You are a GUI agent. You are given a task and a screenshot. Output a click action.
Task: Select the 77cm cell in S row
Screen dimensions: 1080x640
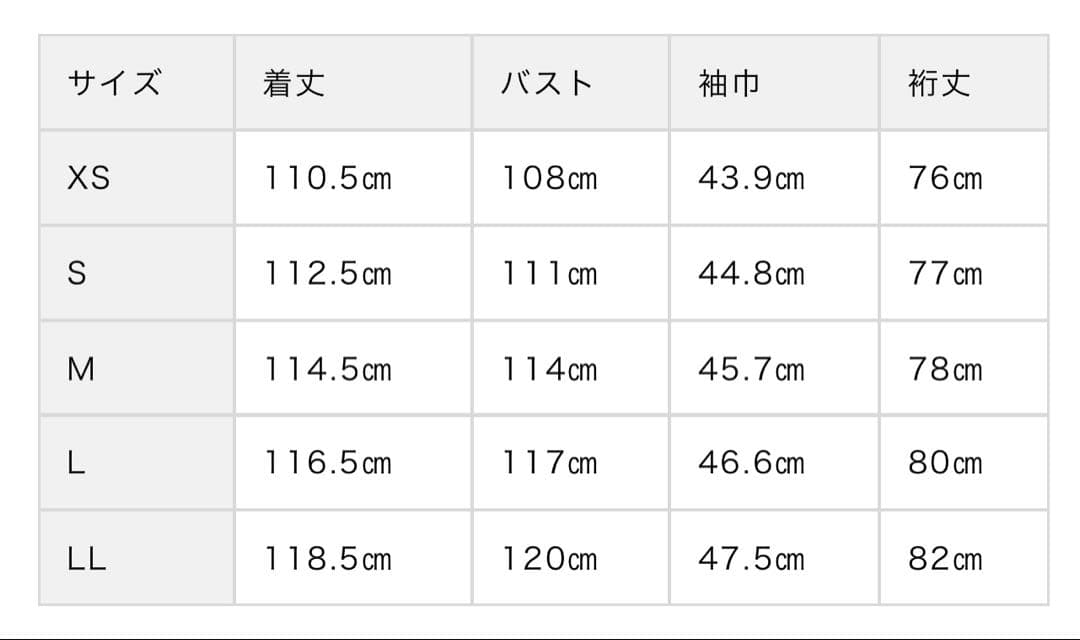click(945, 274)
